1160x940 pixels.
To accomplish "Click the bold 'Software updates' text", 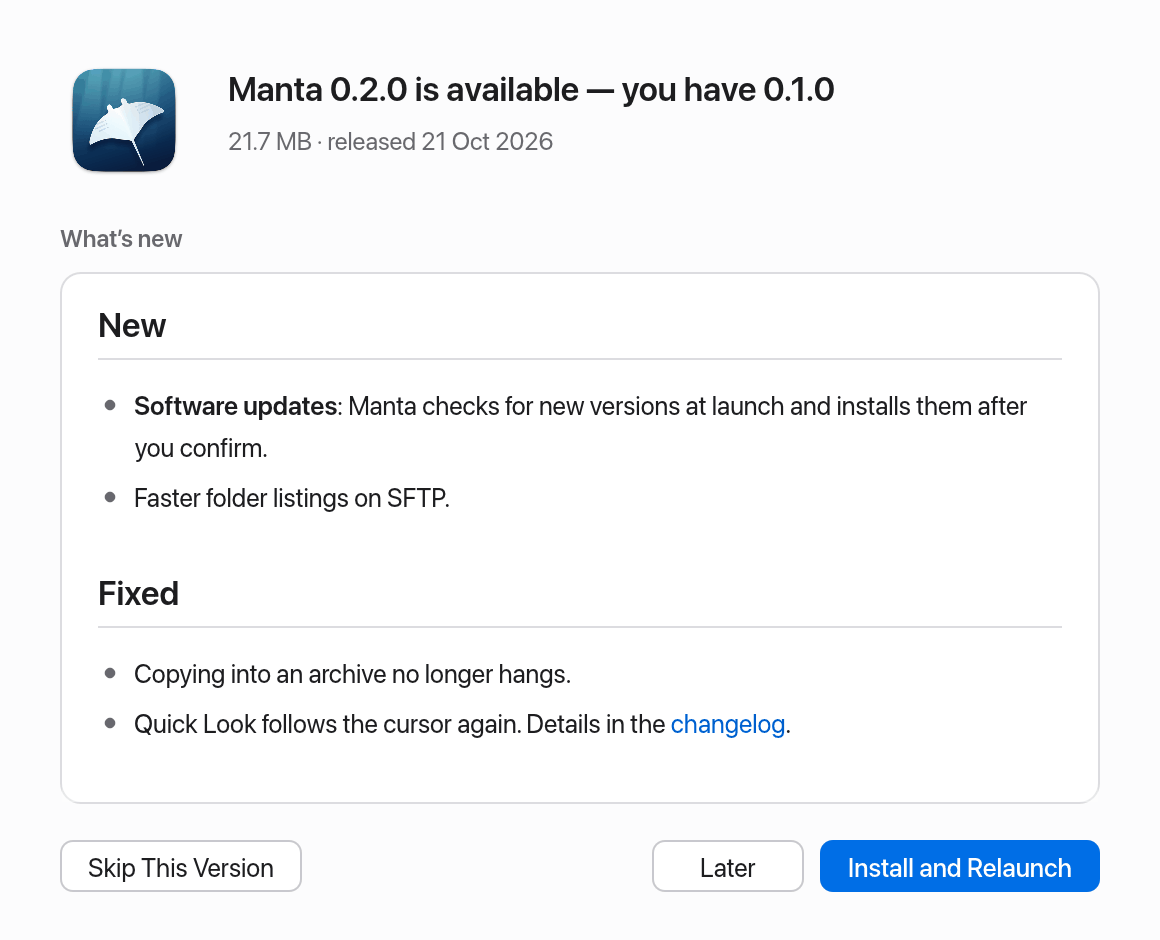I will click(235, 406).
